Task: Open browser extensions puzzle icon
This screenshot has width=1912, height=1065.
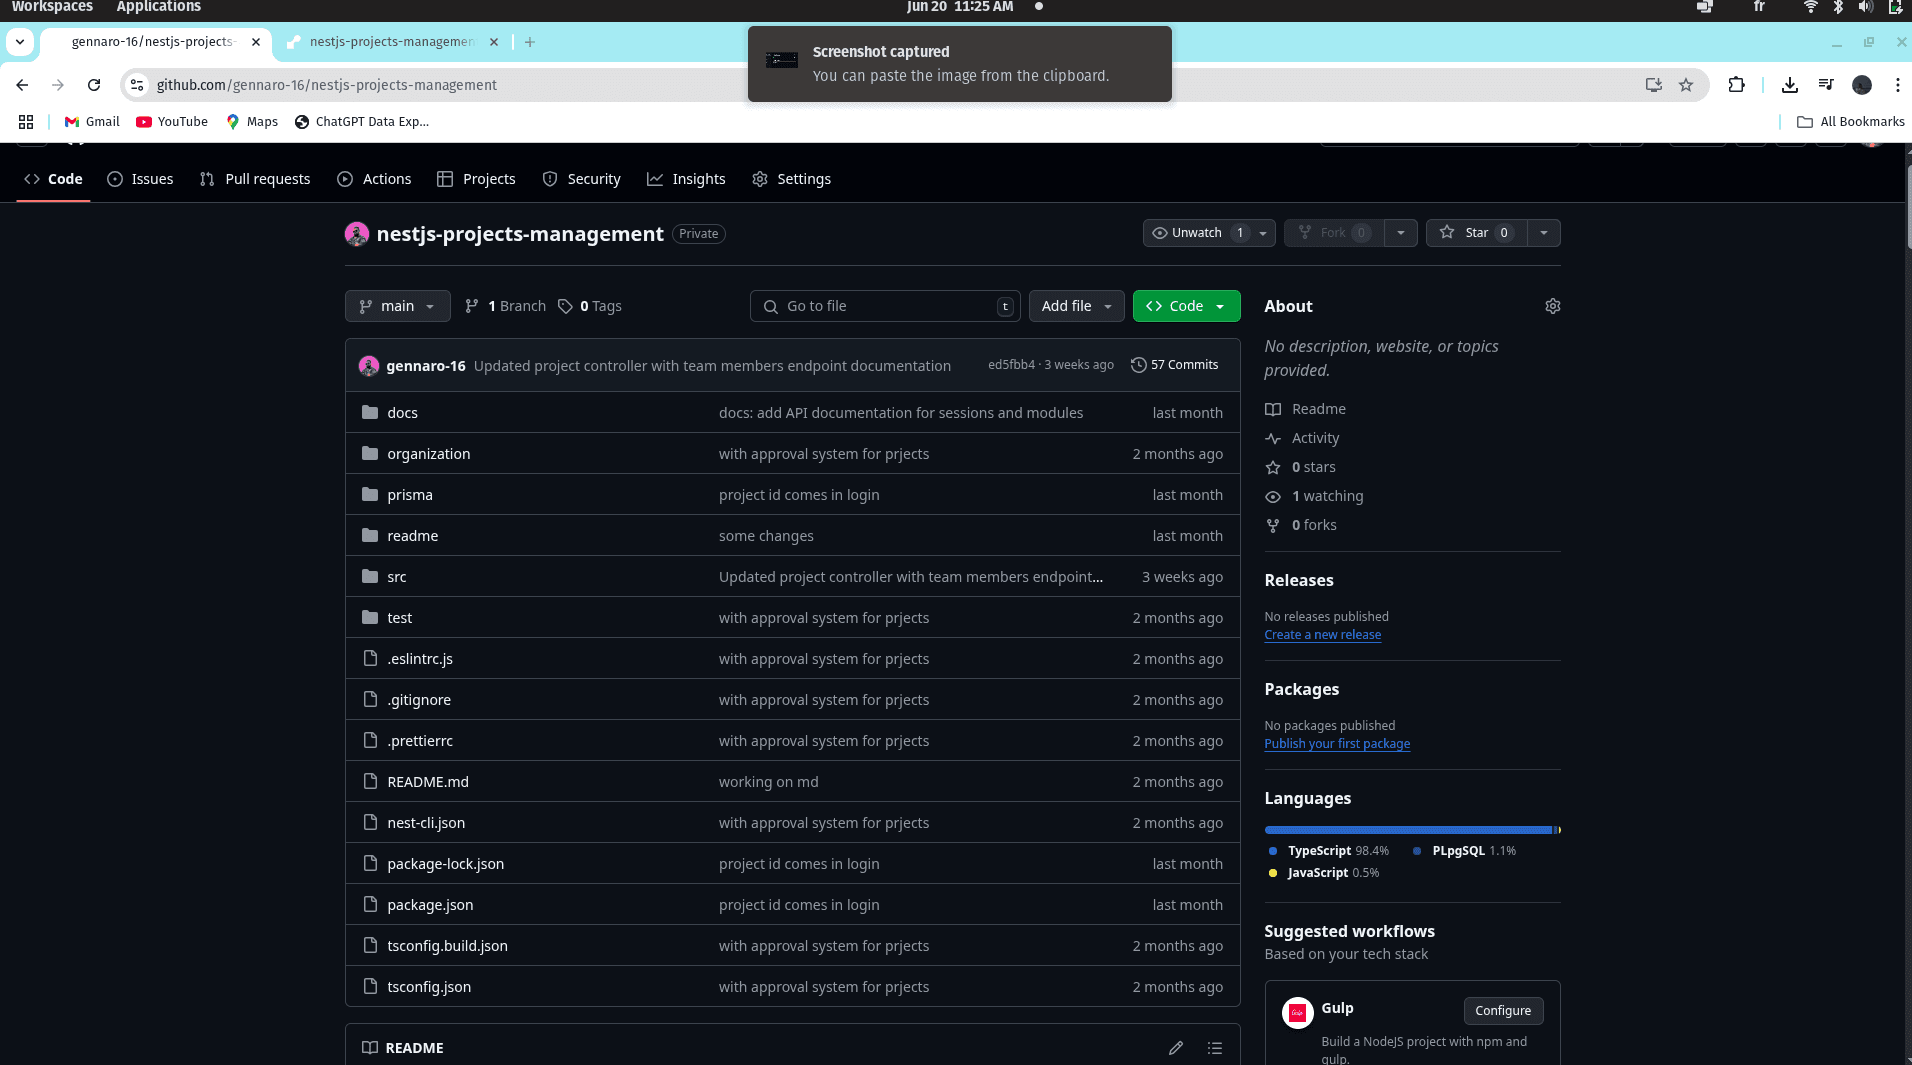Action: [x=1737, y=85]
